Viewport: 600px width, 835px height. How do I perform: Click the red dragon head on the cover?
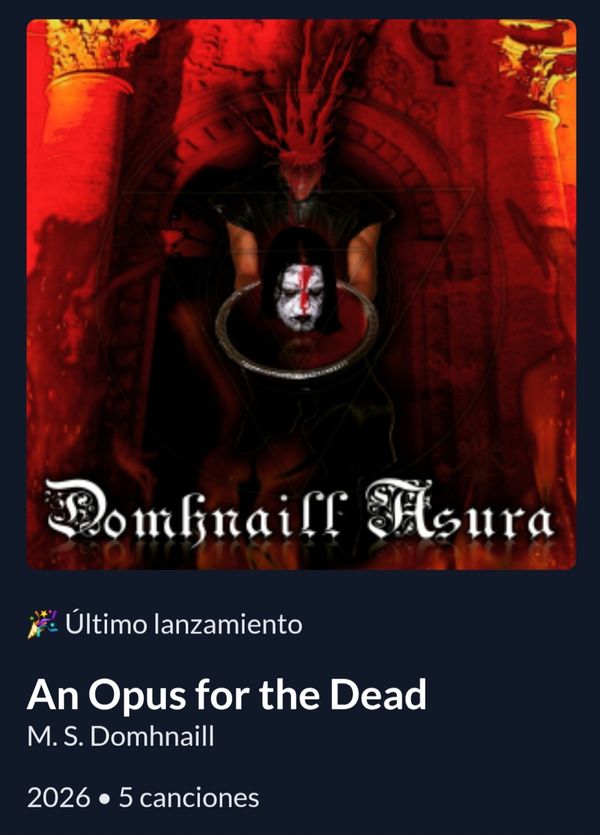pos(301,160)
